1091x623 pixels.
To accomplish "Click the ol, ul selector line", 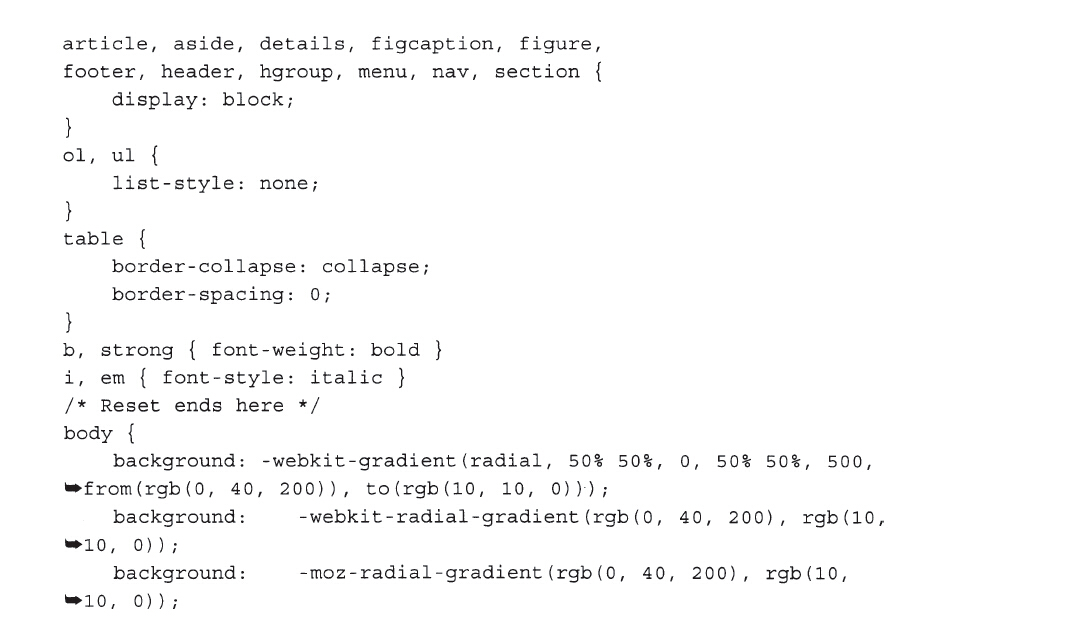I will pos(111,155).
